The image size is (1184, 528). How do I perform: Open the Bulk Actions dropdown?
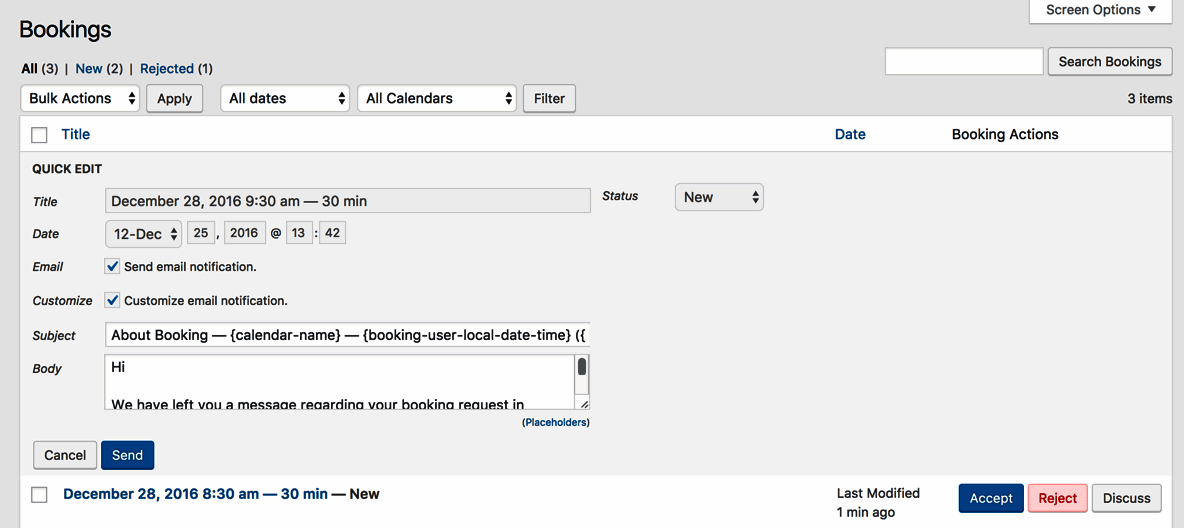80,98
